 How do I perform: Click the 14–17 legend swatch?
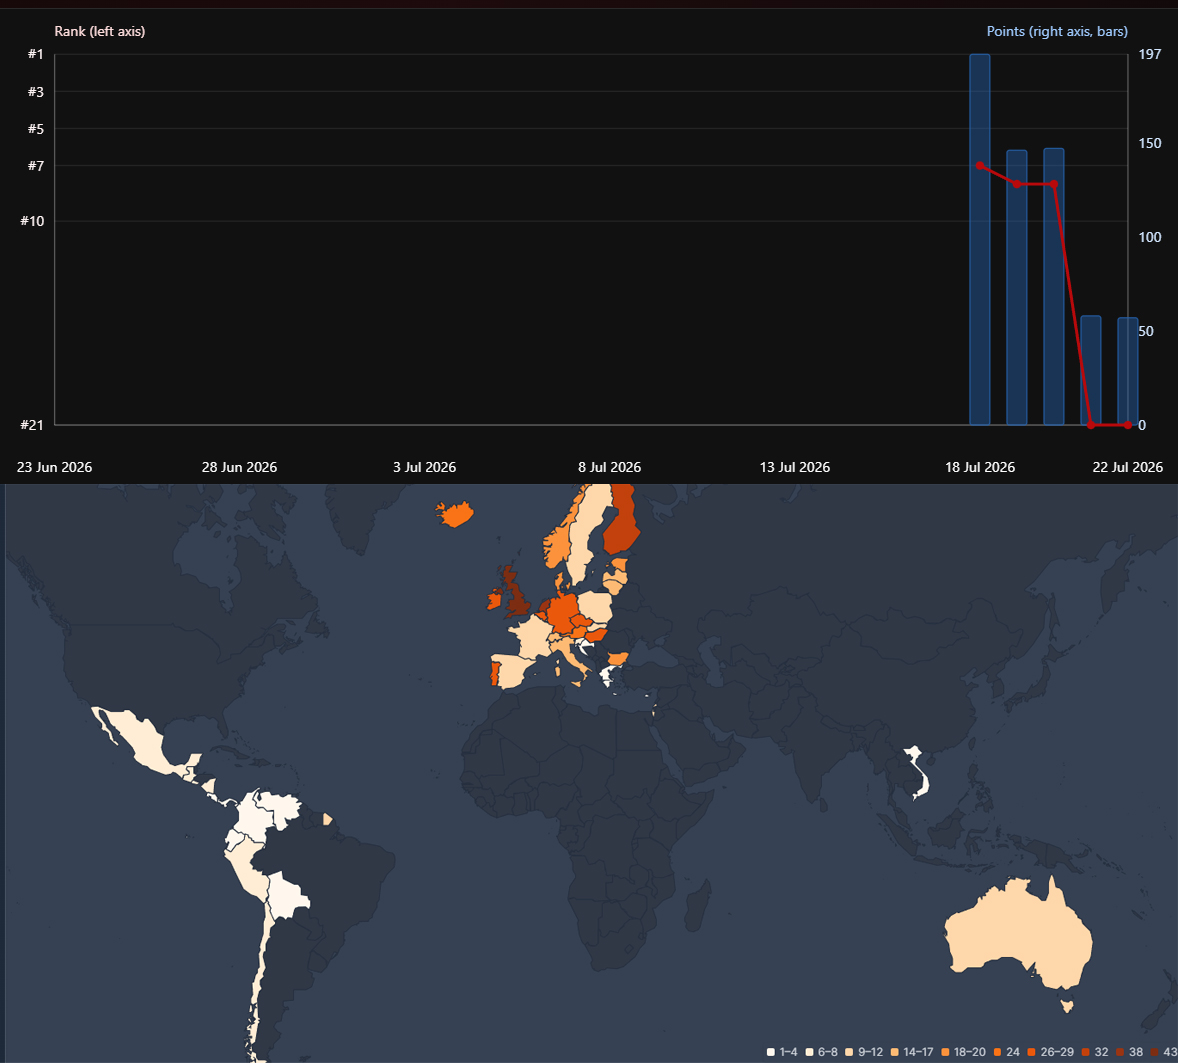tap(895, 1052)
